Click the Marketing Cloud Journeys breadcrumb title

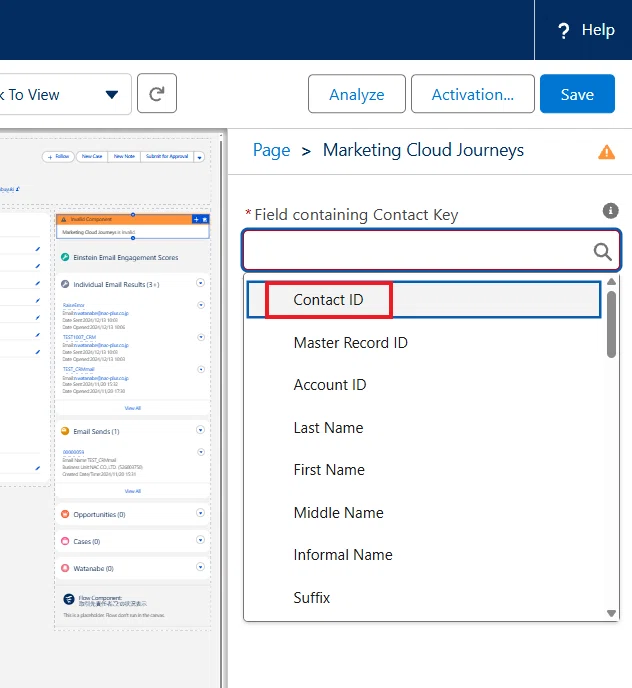coord(424,150)
